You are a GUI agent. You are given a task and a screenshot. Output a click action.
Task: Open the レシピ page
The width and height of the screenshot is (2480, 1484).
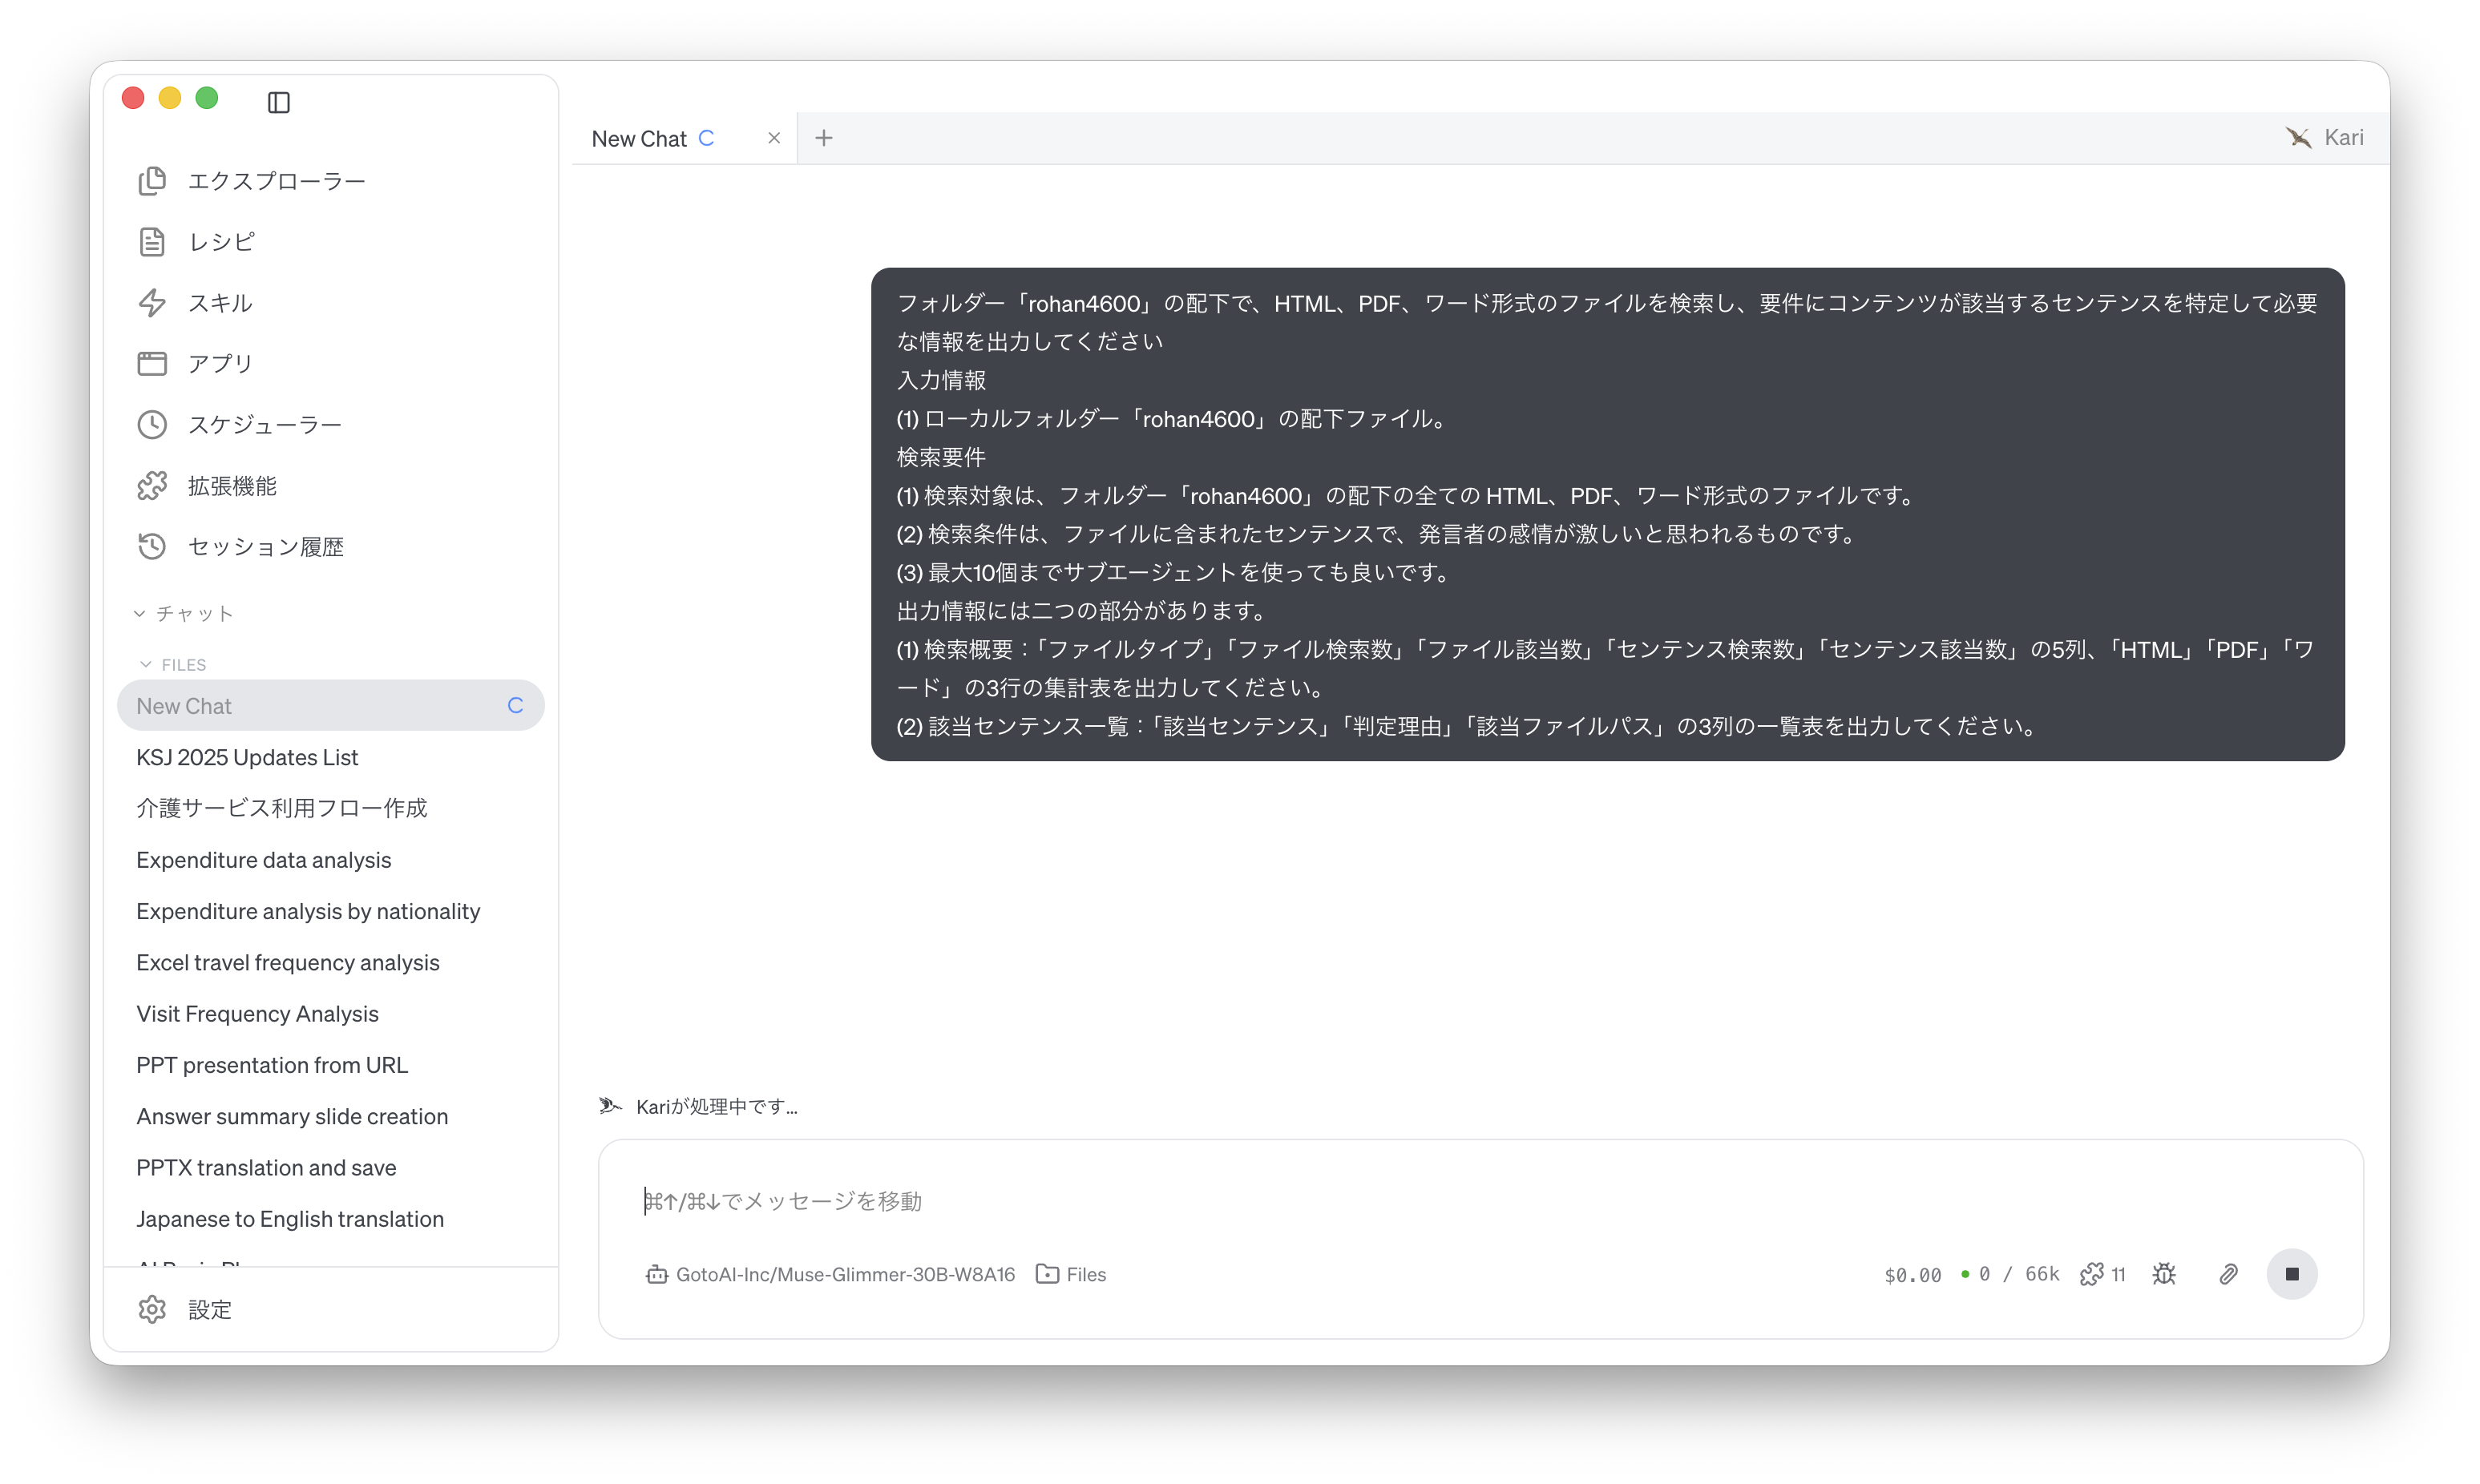tap(196, 242)
